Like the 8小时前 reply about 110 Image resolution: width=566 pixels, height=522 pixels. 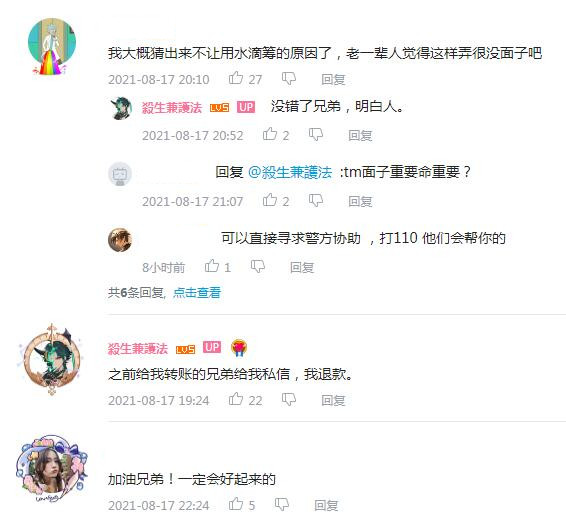point(212,266)
